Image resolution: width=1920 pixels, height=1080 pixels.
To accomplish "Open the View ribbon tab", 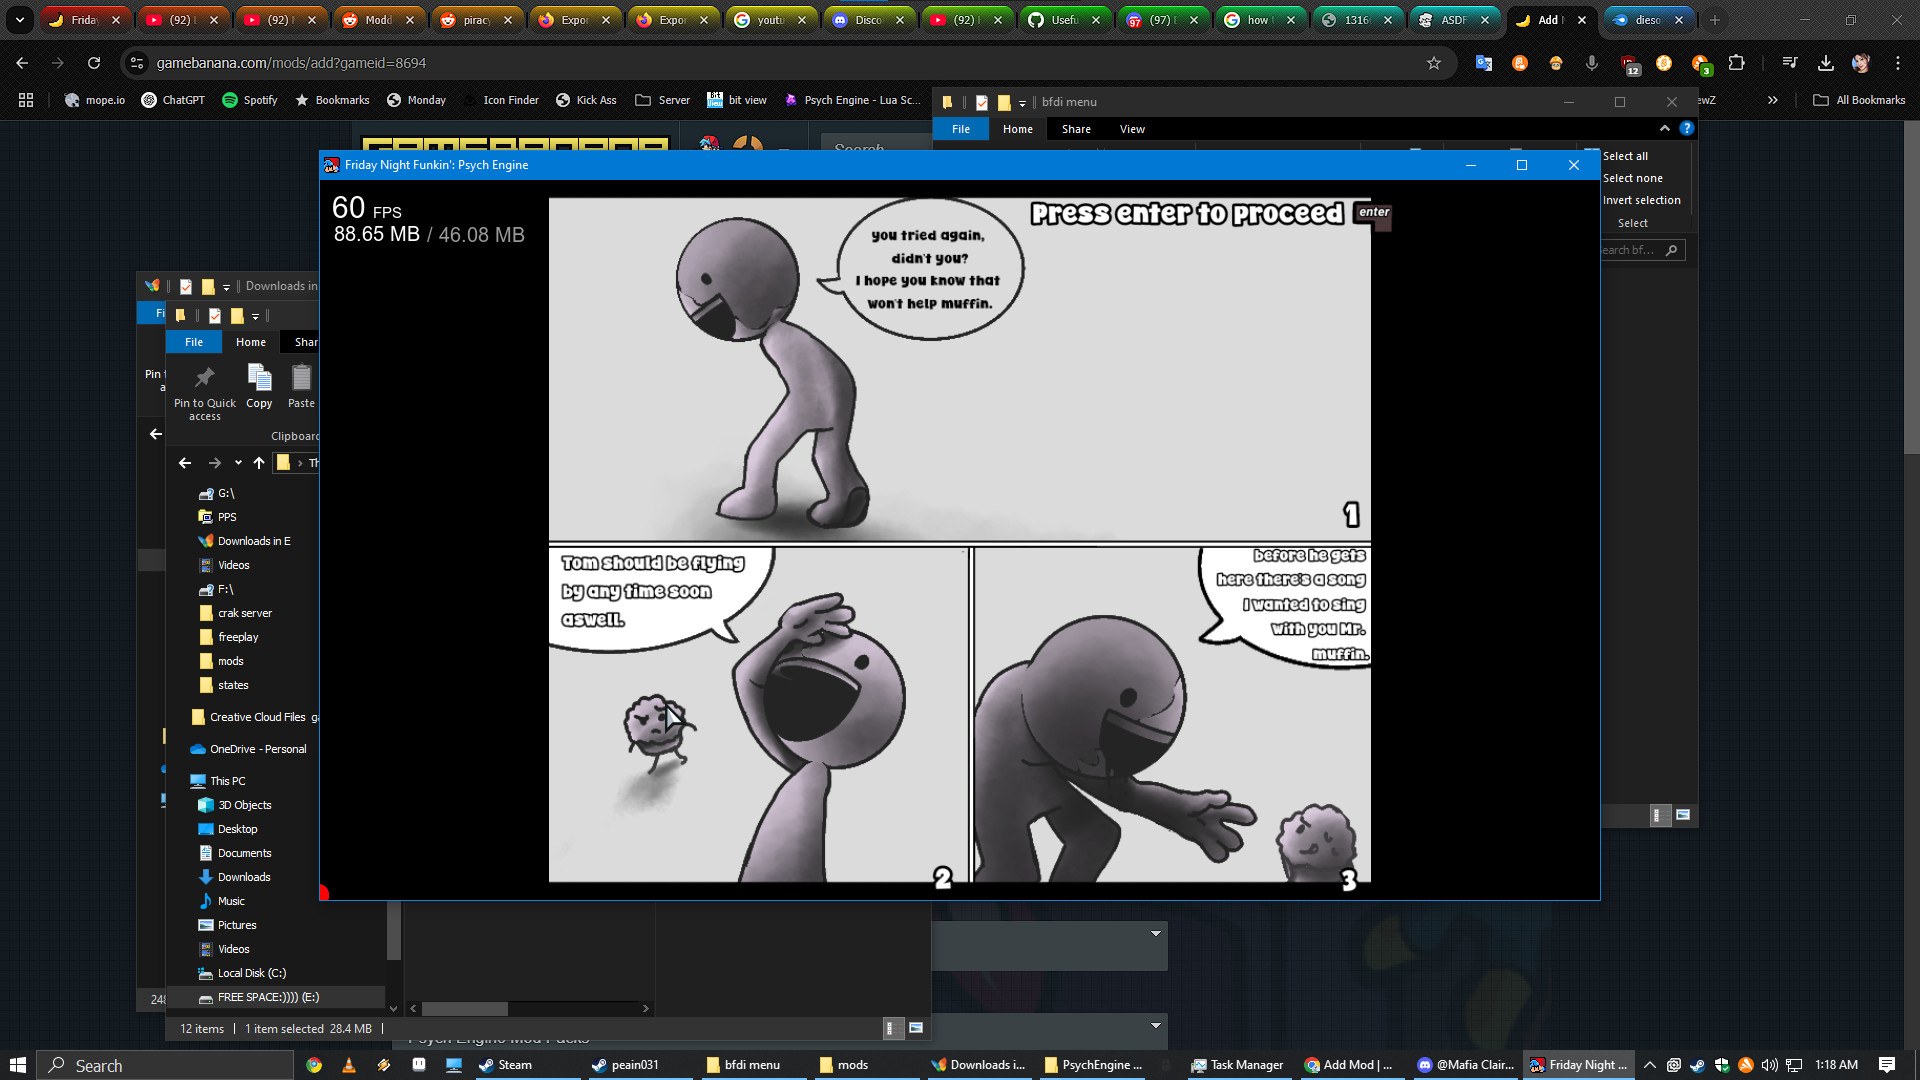I will 1132,129.
